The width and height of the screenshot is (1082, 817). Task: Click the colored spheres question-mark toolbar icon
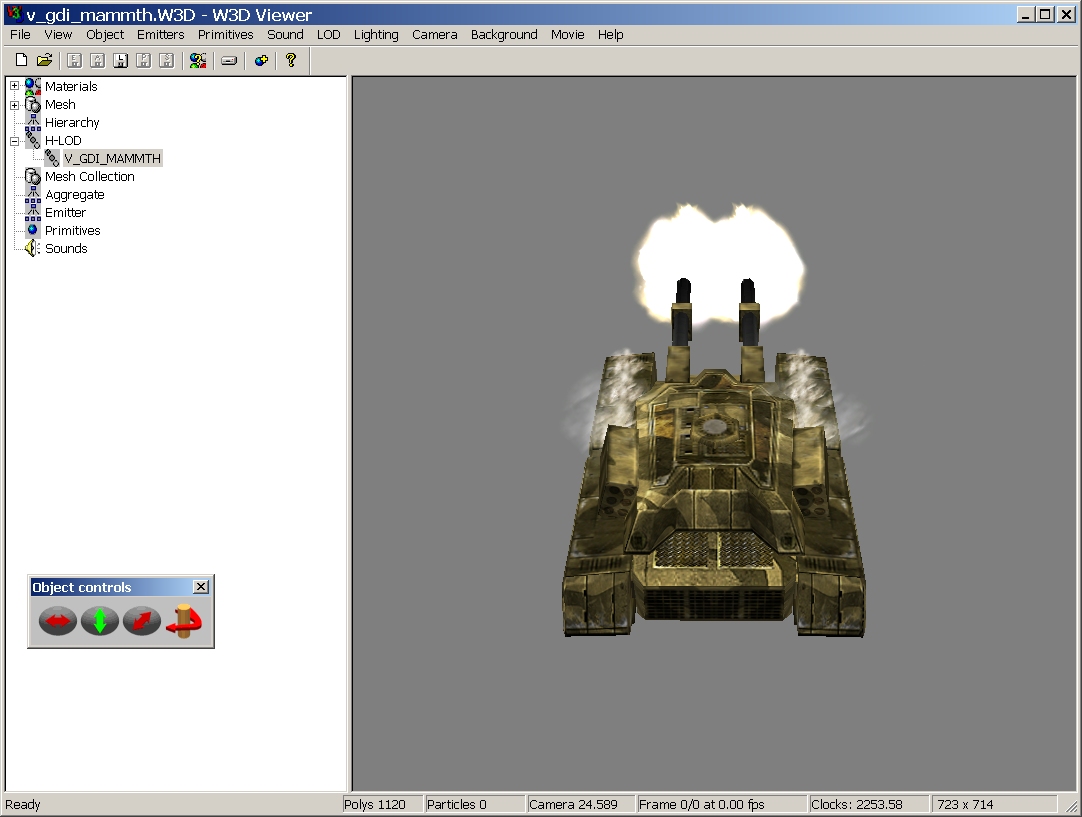[198, 61]
